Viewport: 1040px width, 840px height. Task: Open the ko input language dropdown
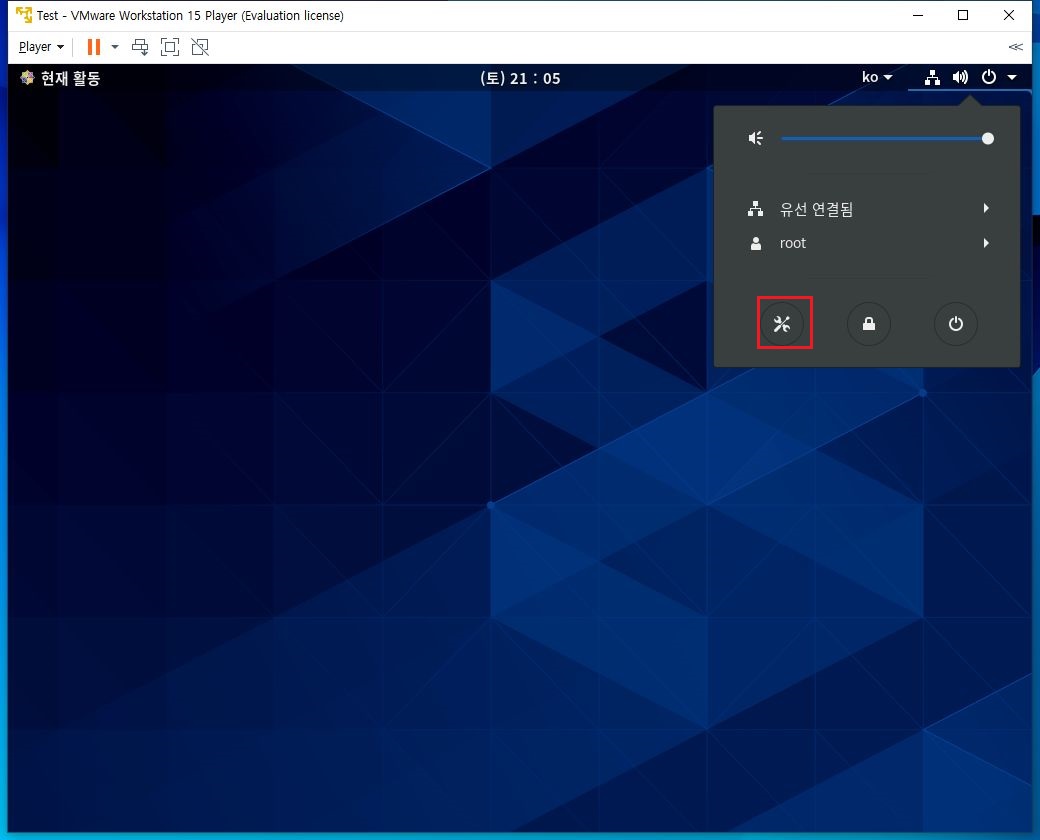coord(877,78)
